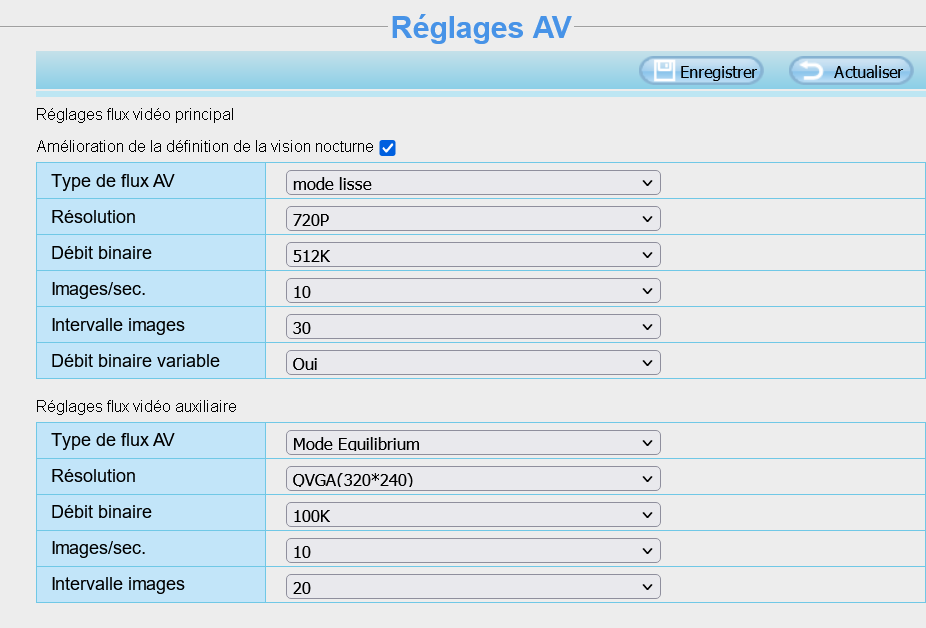Click chevron arrow of mode lisse dropdown
Screen dimensions: 926x628
coord(647,183)
